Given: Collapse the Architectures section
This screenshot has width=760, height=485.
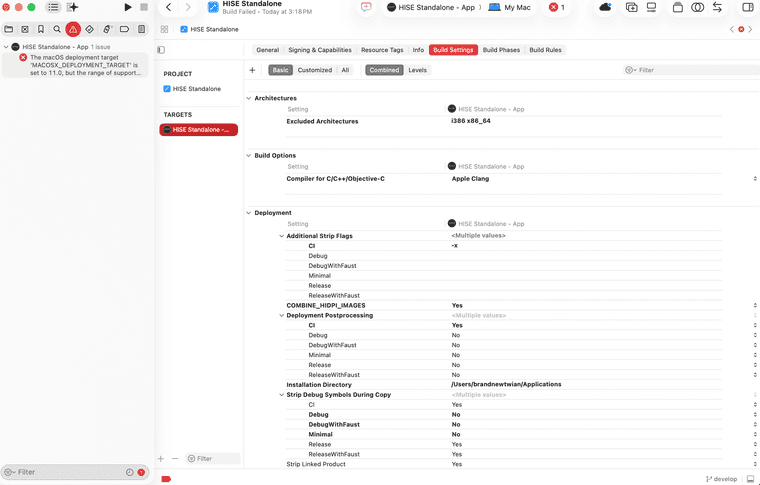Looking at the screenshot, I should 249,98.
